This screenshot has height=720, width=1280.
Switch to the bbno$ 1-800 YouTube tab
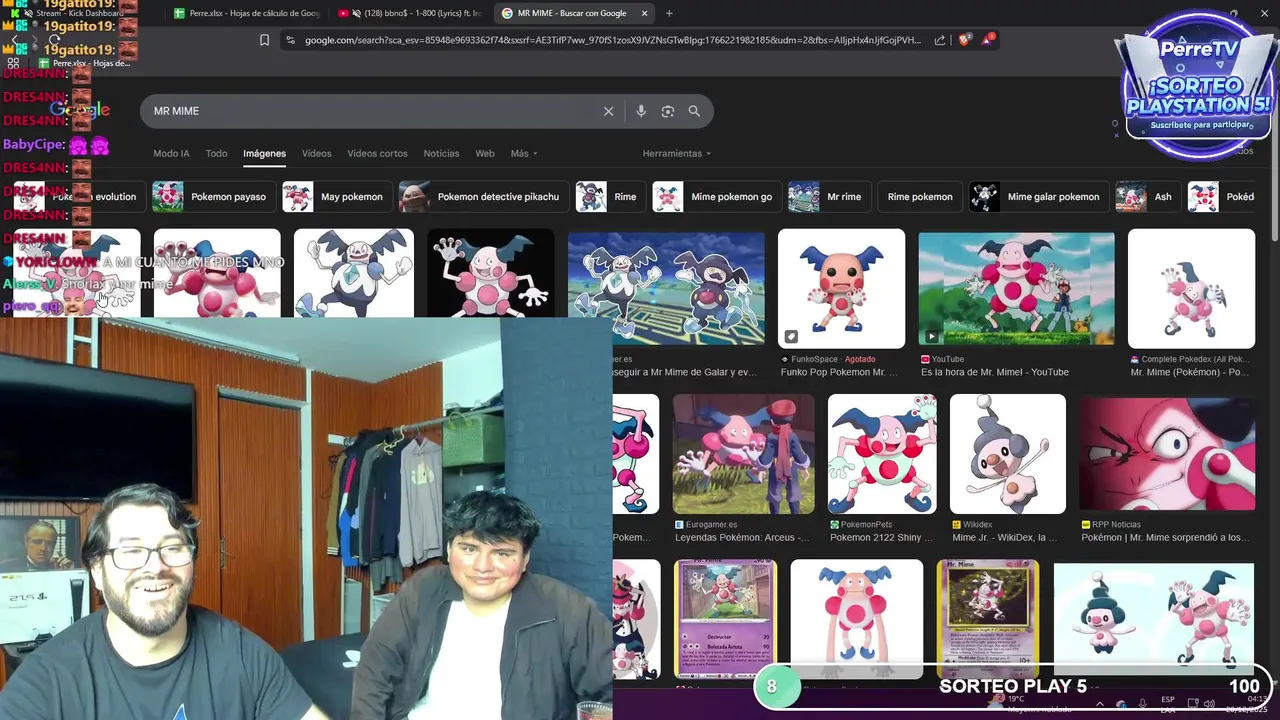pyautogui.click(x=410, y=13)
